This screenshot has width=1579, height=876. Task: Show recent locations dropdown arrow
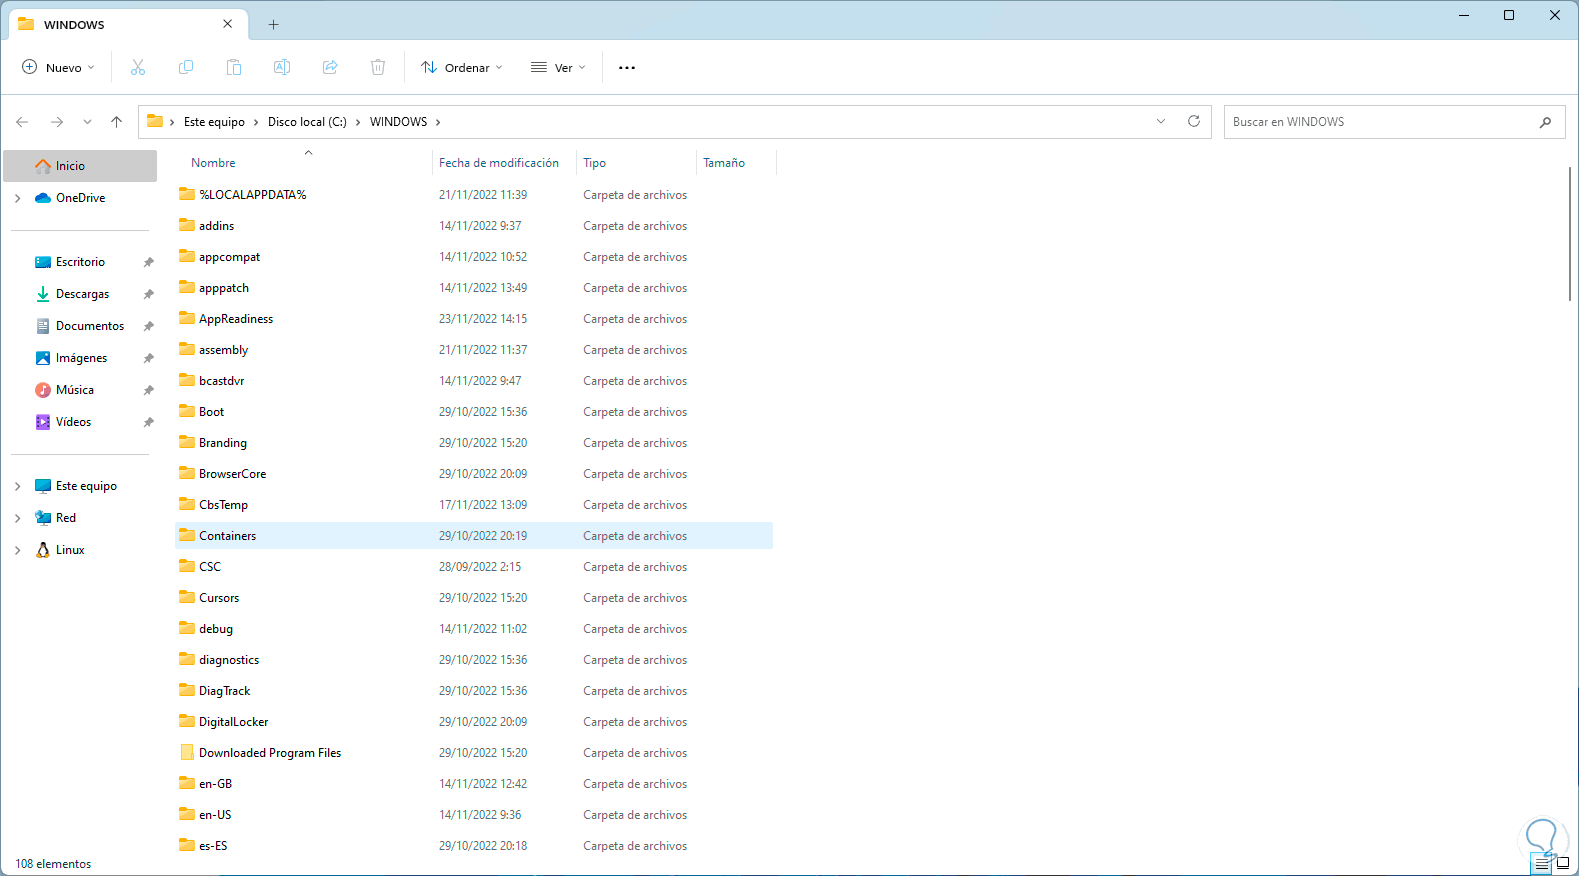(87, 122)
